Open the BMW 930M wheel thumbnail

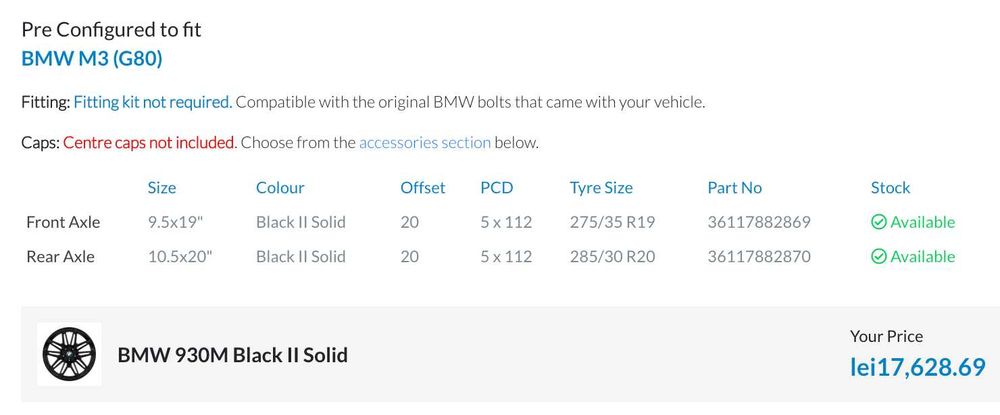coord(67,354)
